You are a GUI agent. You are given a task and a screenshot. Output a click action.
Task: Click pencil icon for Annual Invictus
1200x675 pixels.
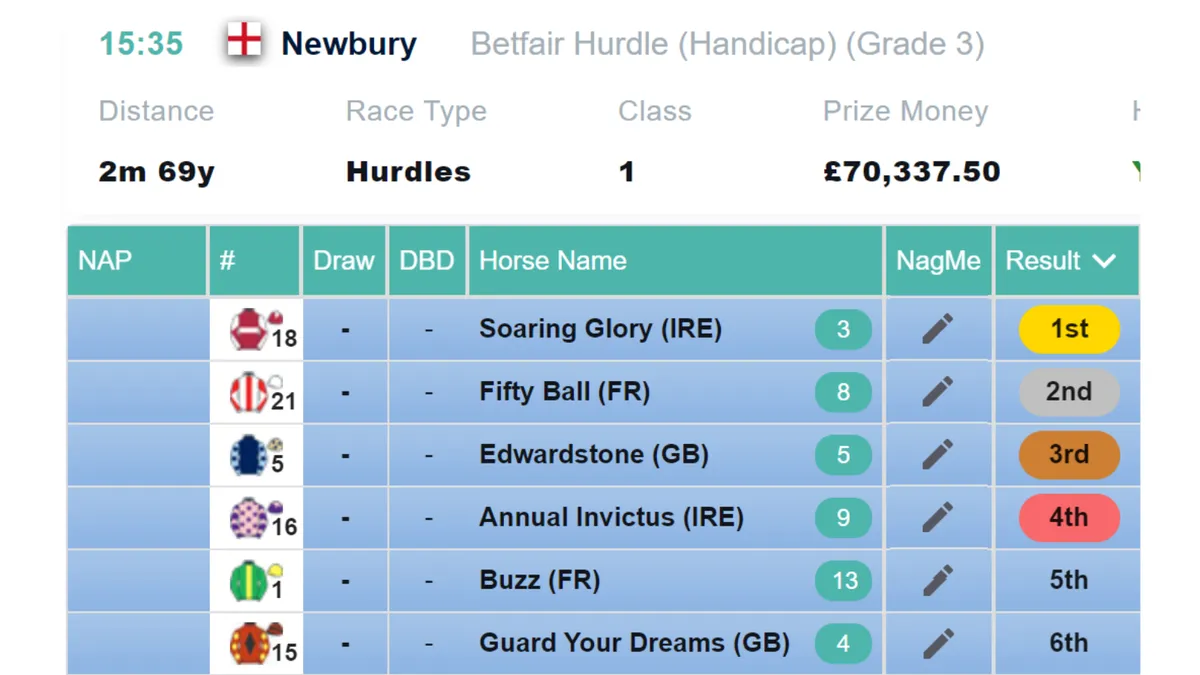click(937, 518)
